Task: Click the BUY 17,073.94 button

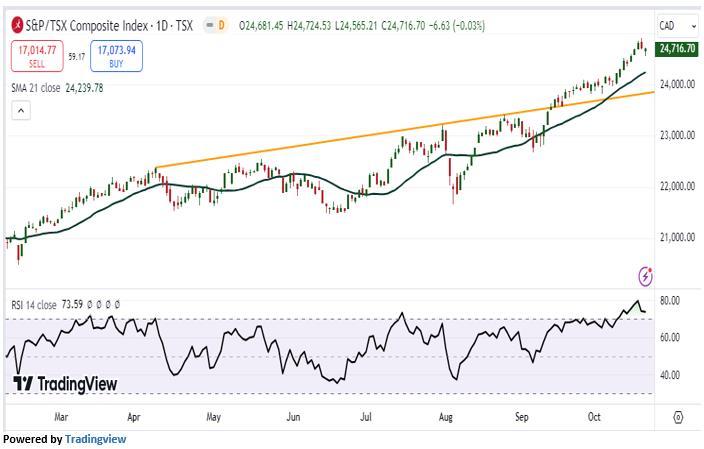Action: click(x=116, y=56)
